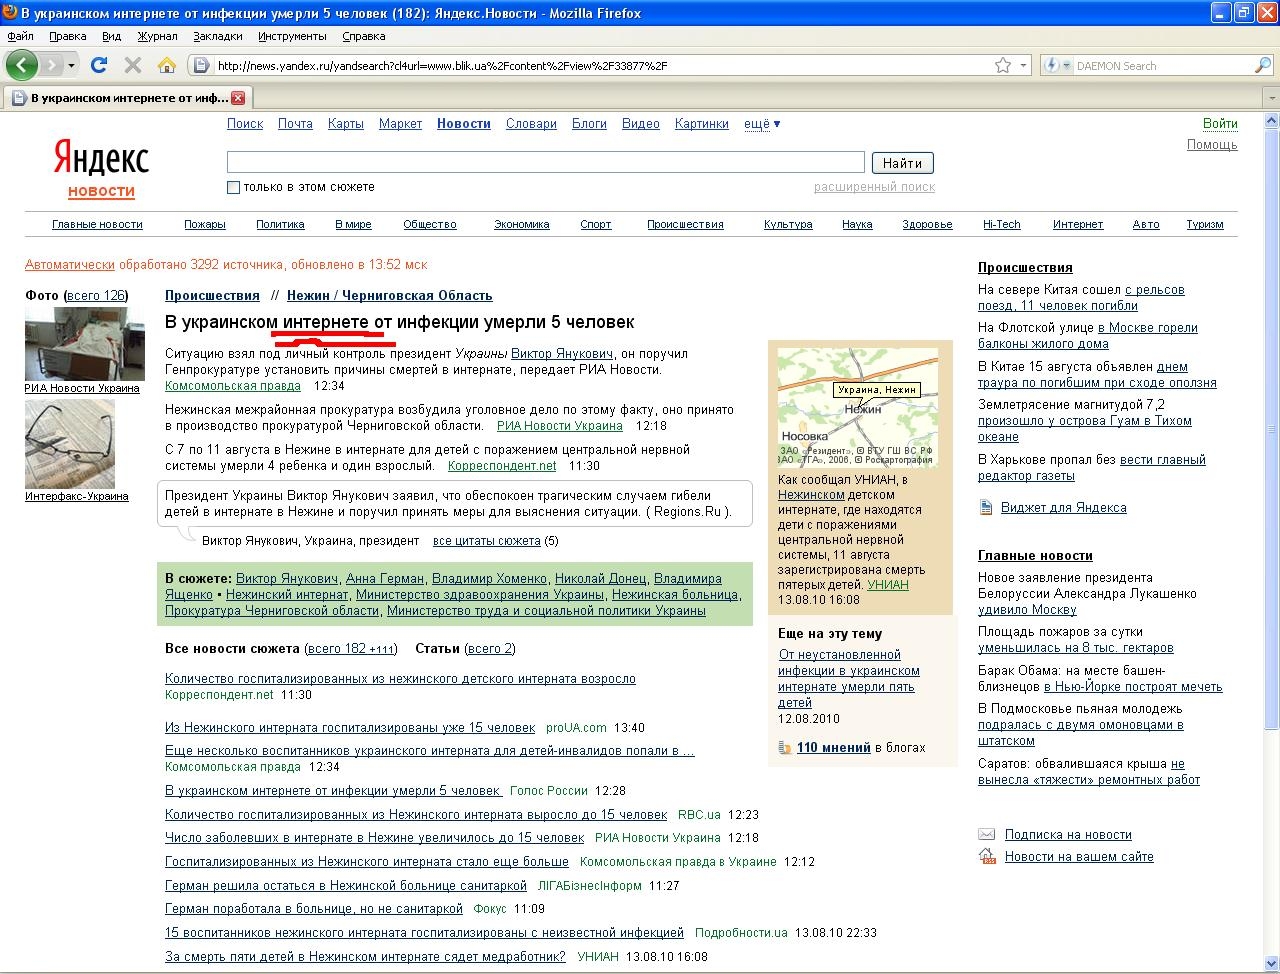Open the Журнал menu
The image size is (1280, 974).
pos(157,36)
